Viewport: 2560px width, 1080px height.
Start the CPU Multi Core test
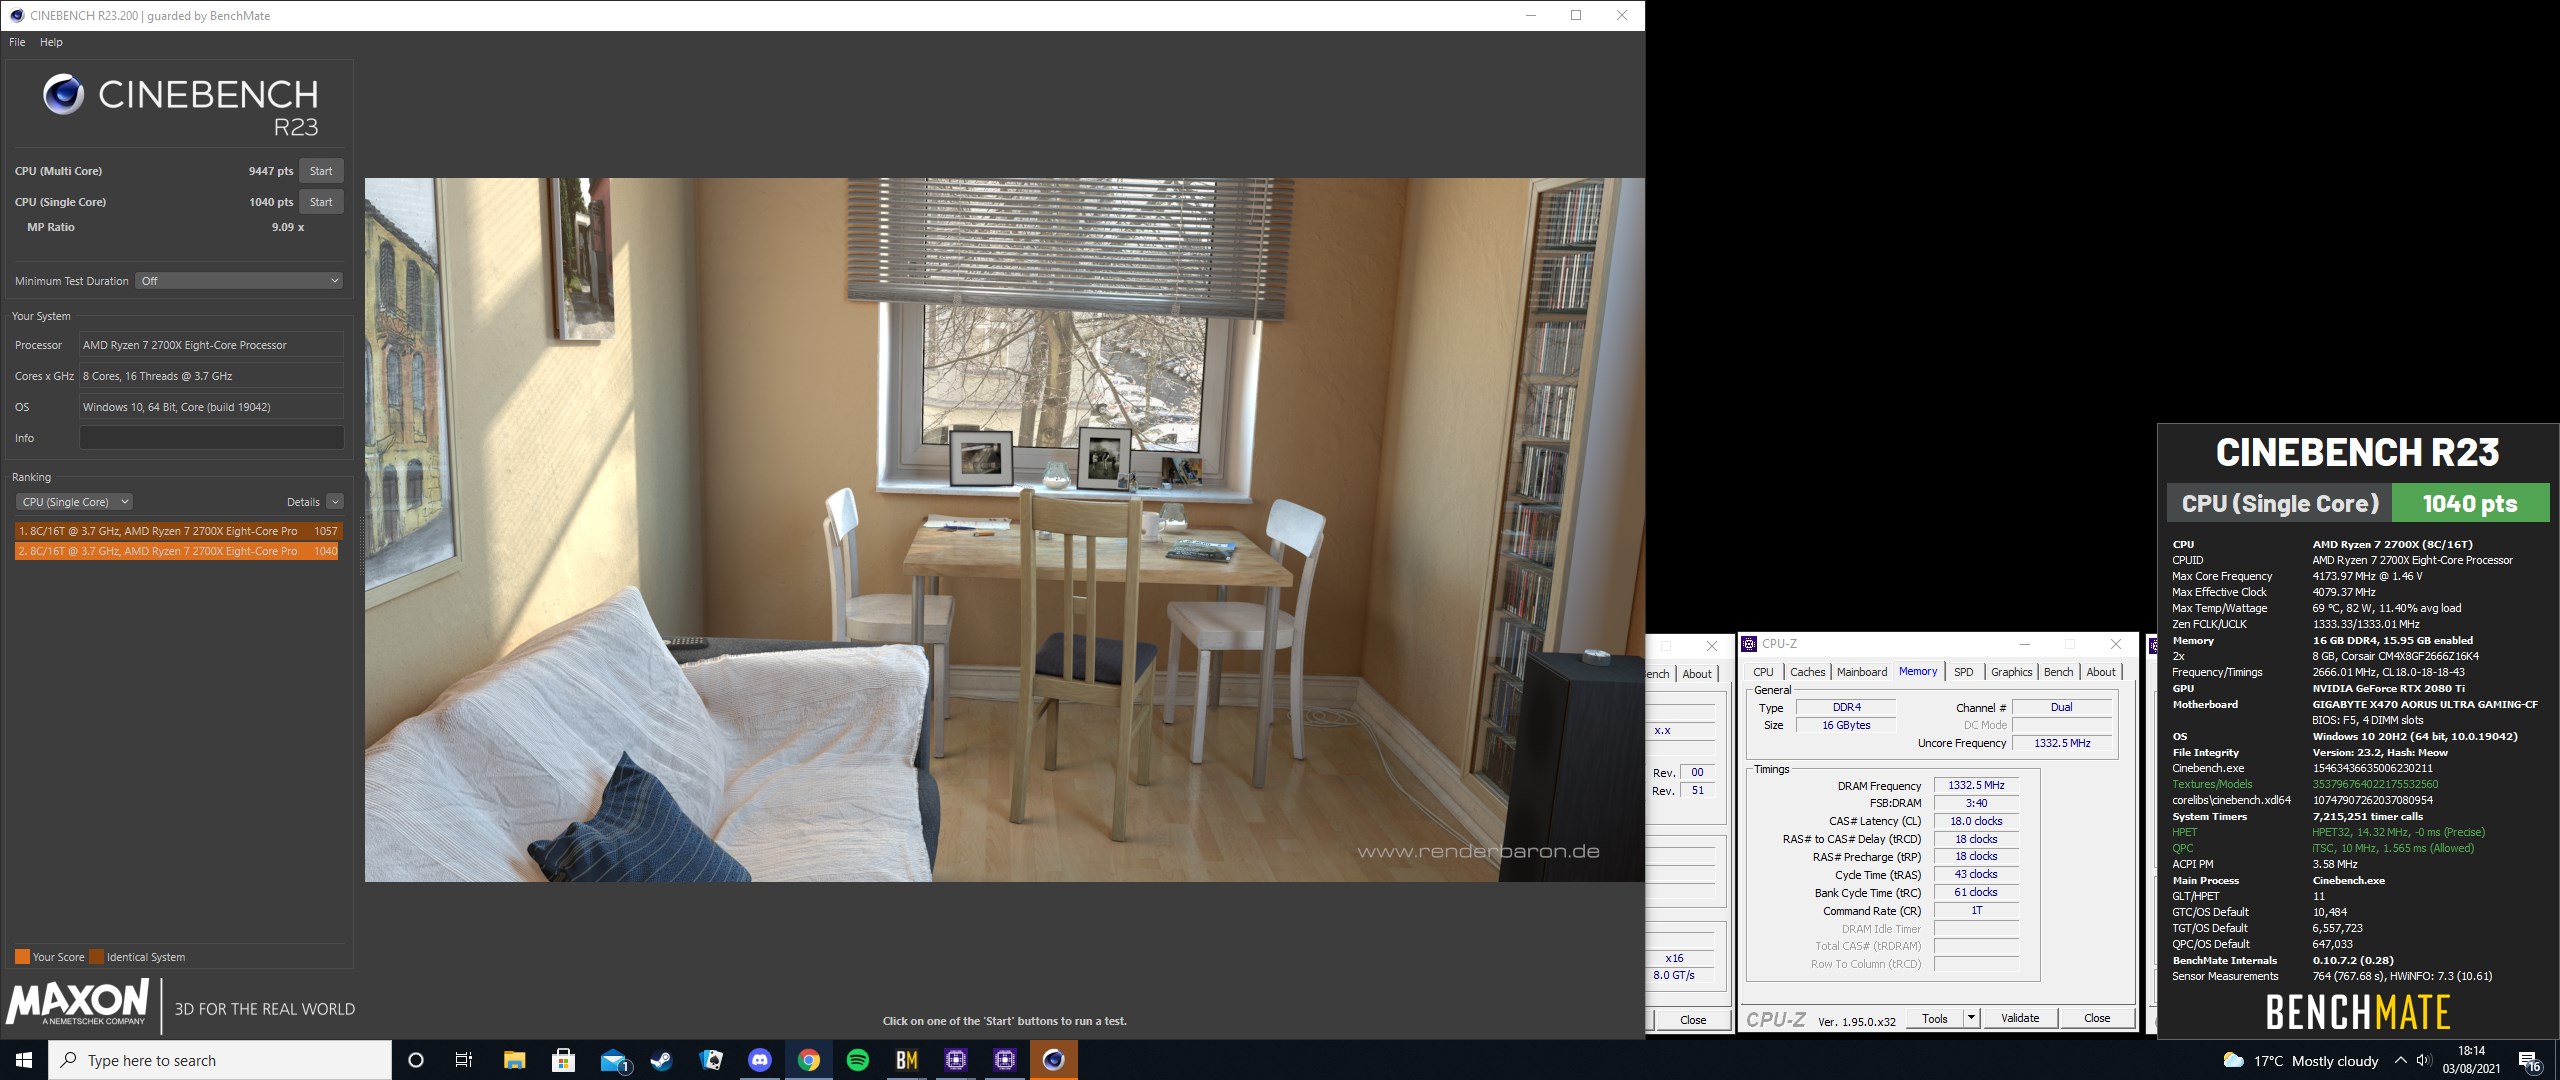(321, 171)
